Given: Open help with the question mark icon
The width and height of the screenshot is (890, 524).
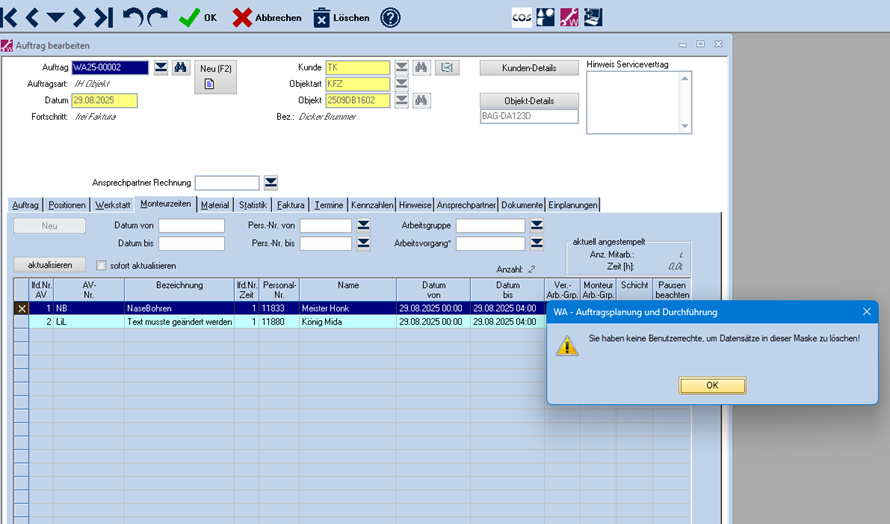Looking at the screenshot, I should tap(390, 17).
